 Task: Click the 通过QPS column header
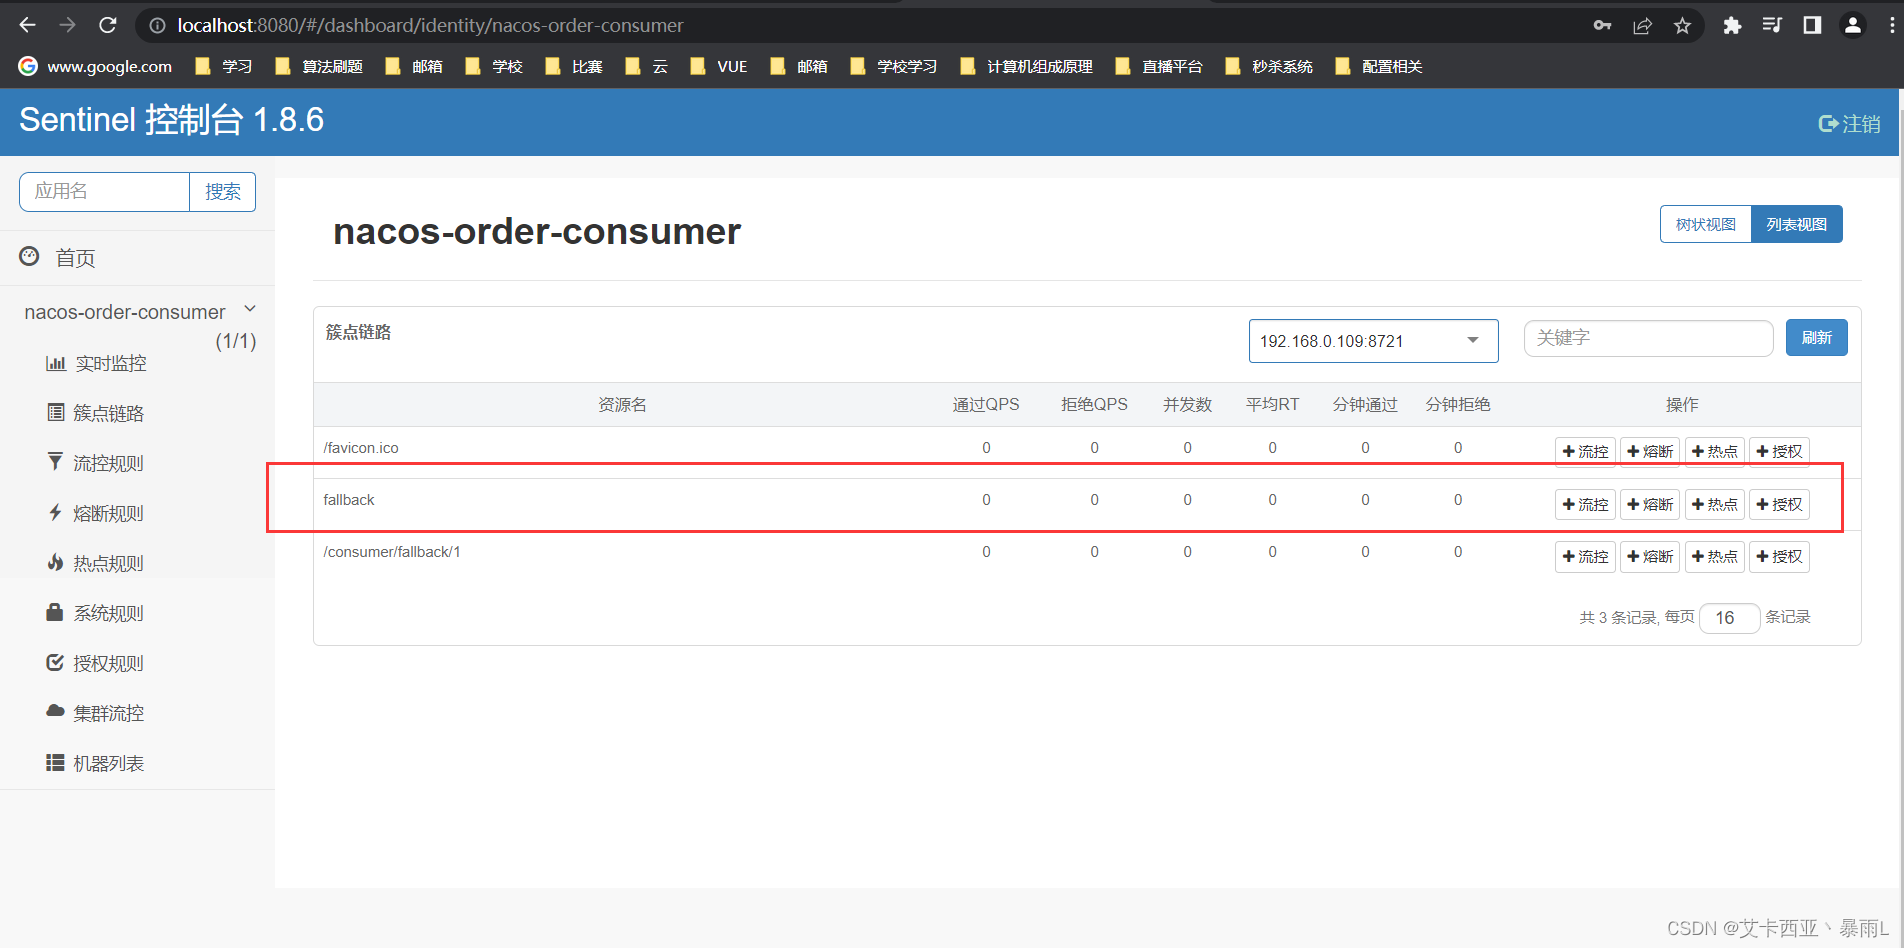pyautogui.click(x=986, y=405)
